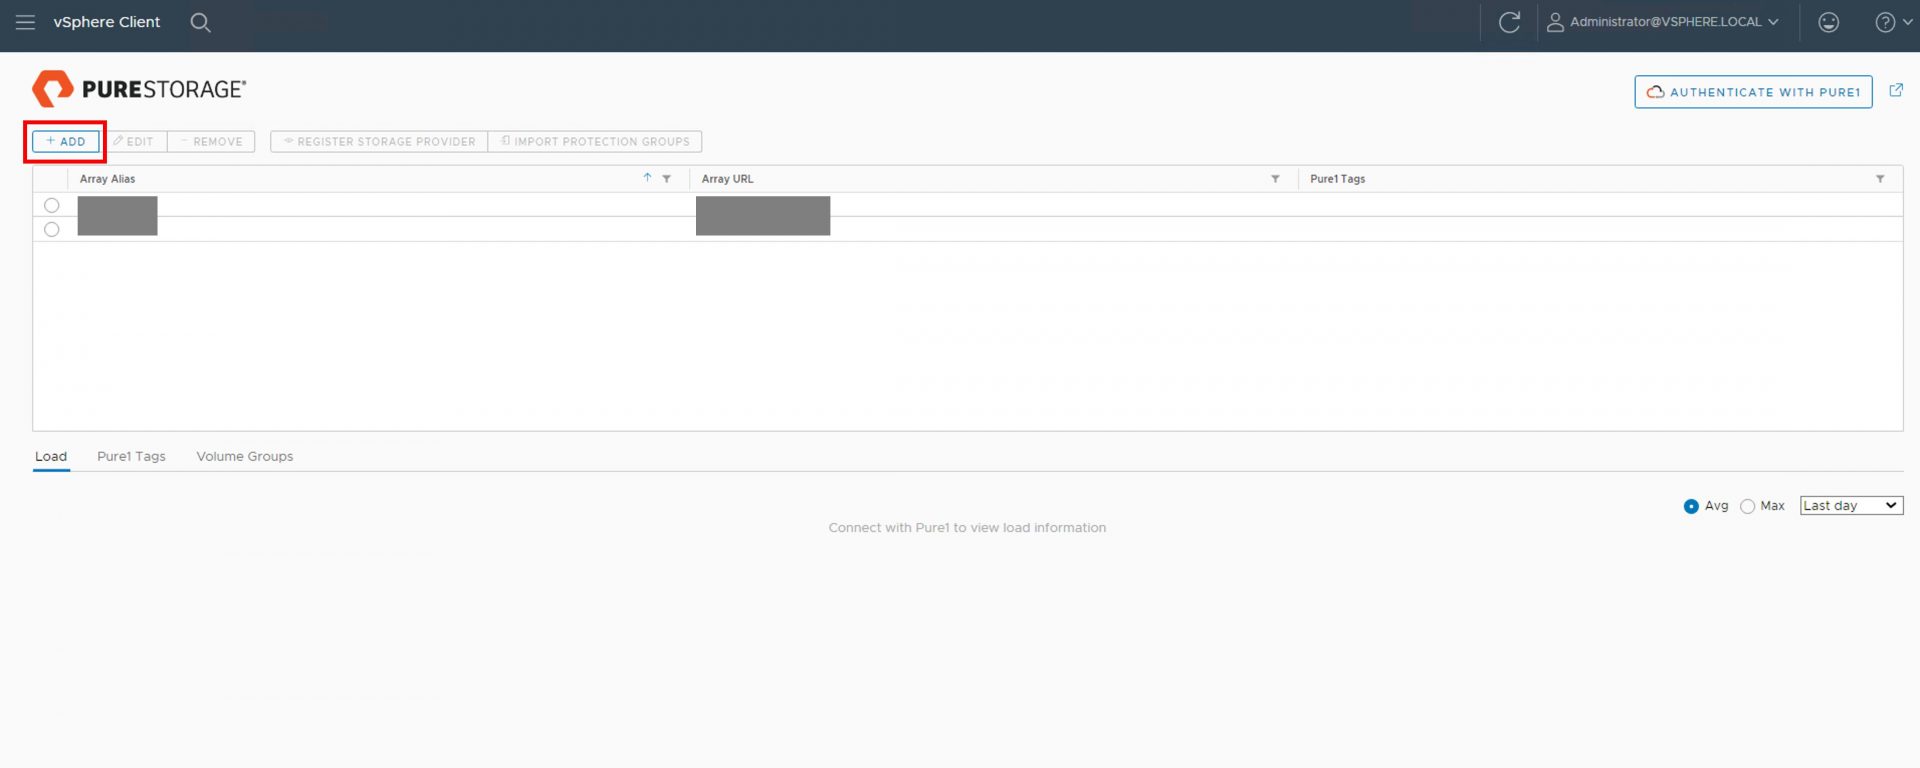1920x768 pixels.
Task: Click Authenticate with Pure1 button
Action: pyautogui.click(x=1753, y=92)
